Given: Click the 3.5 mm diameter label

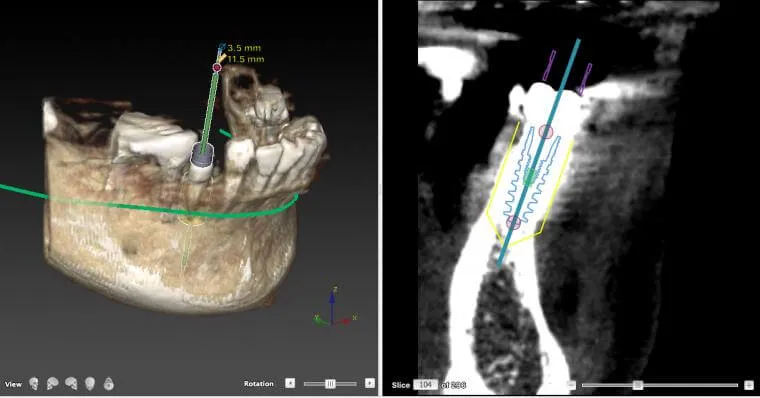Looking at the screenshot, I should pyautogui.click(x=244, y=48).
